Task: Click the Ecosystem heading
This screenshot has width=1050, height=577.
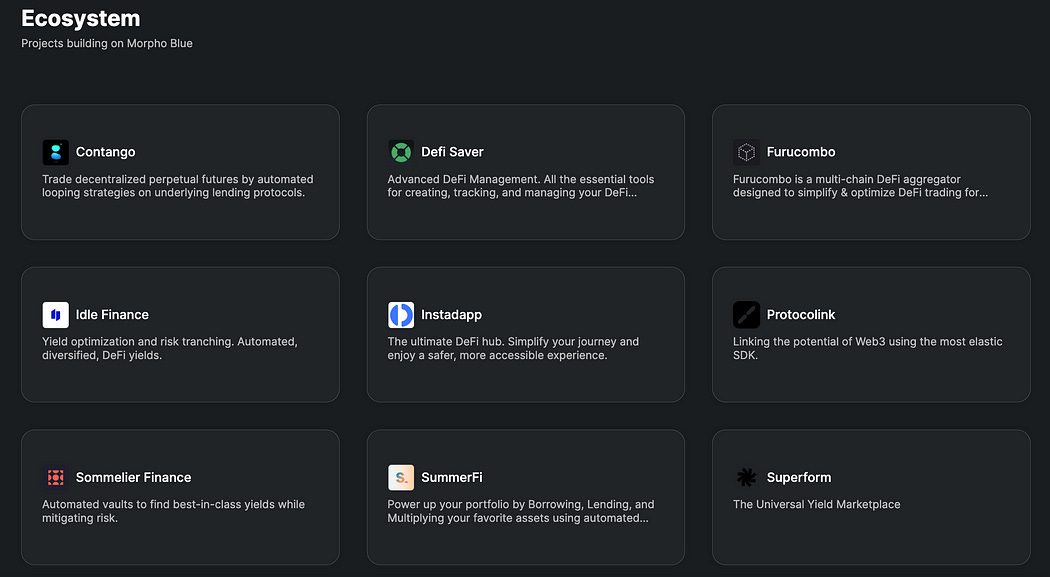Action: 80,19
